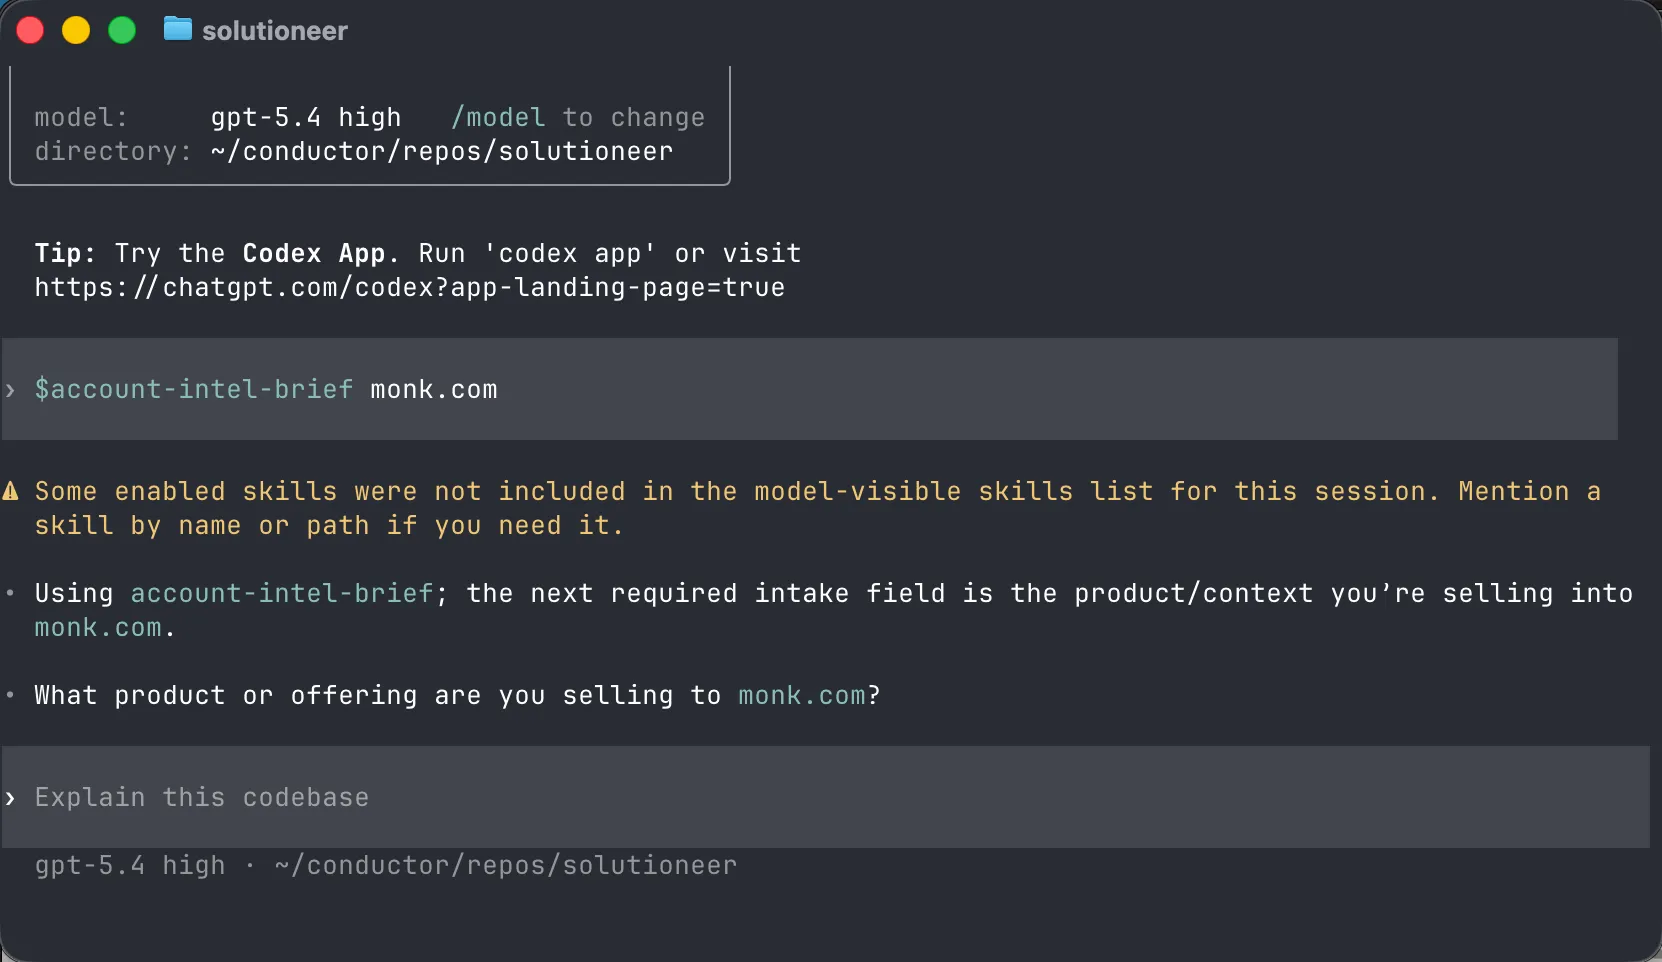Click monk.com in the submitted prompt line
1662x962 pixels.
(433, 390)
